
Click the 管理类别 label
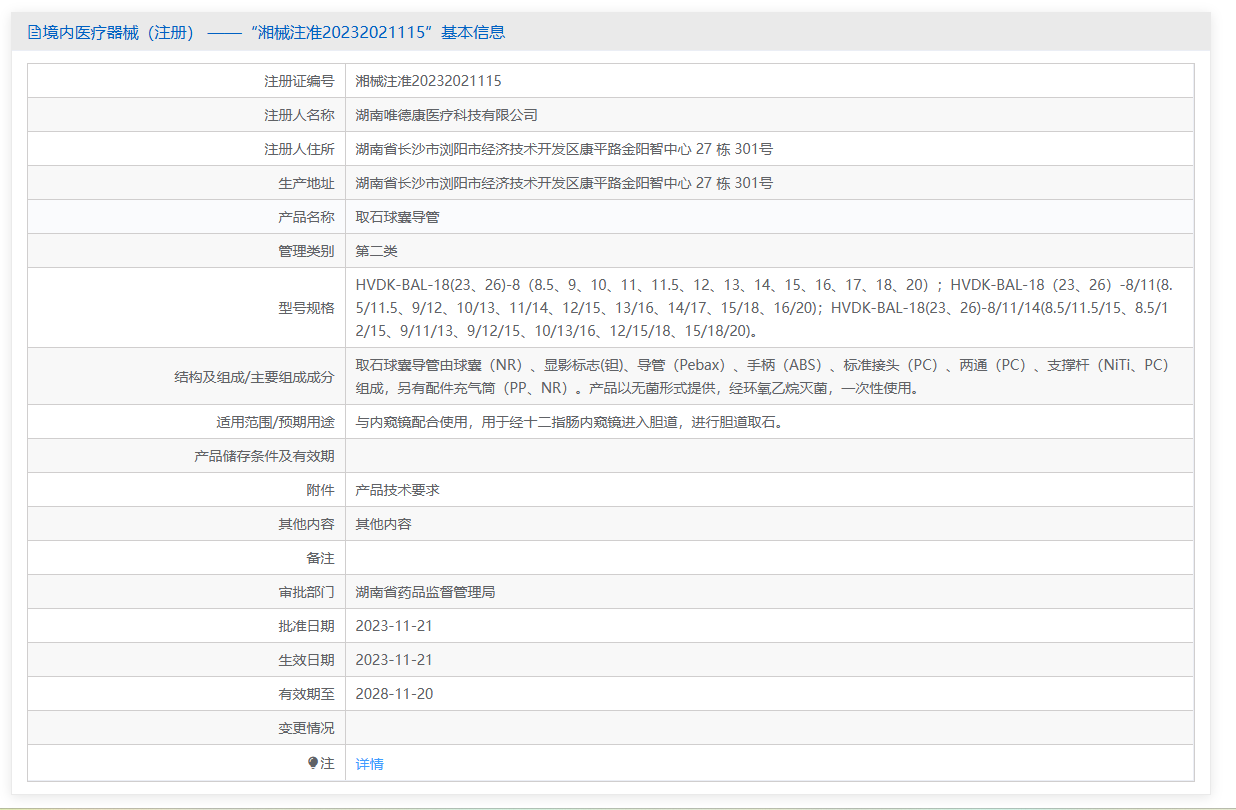(x=306, y=251)
